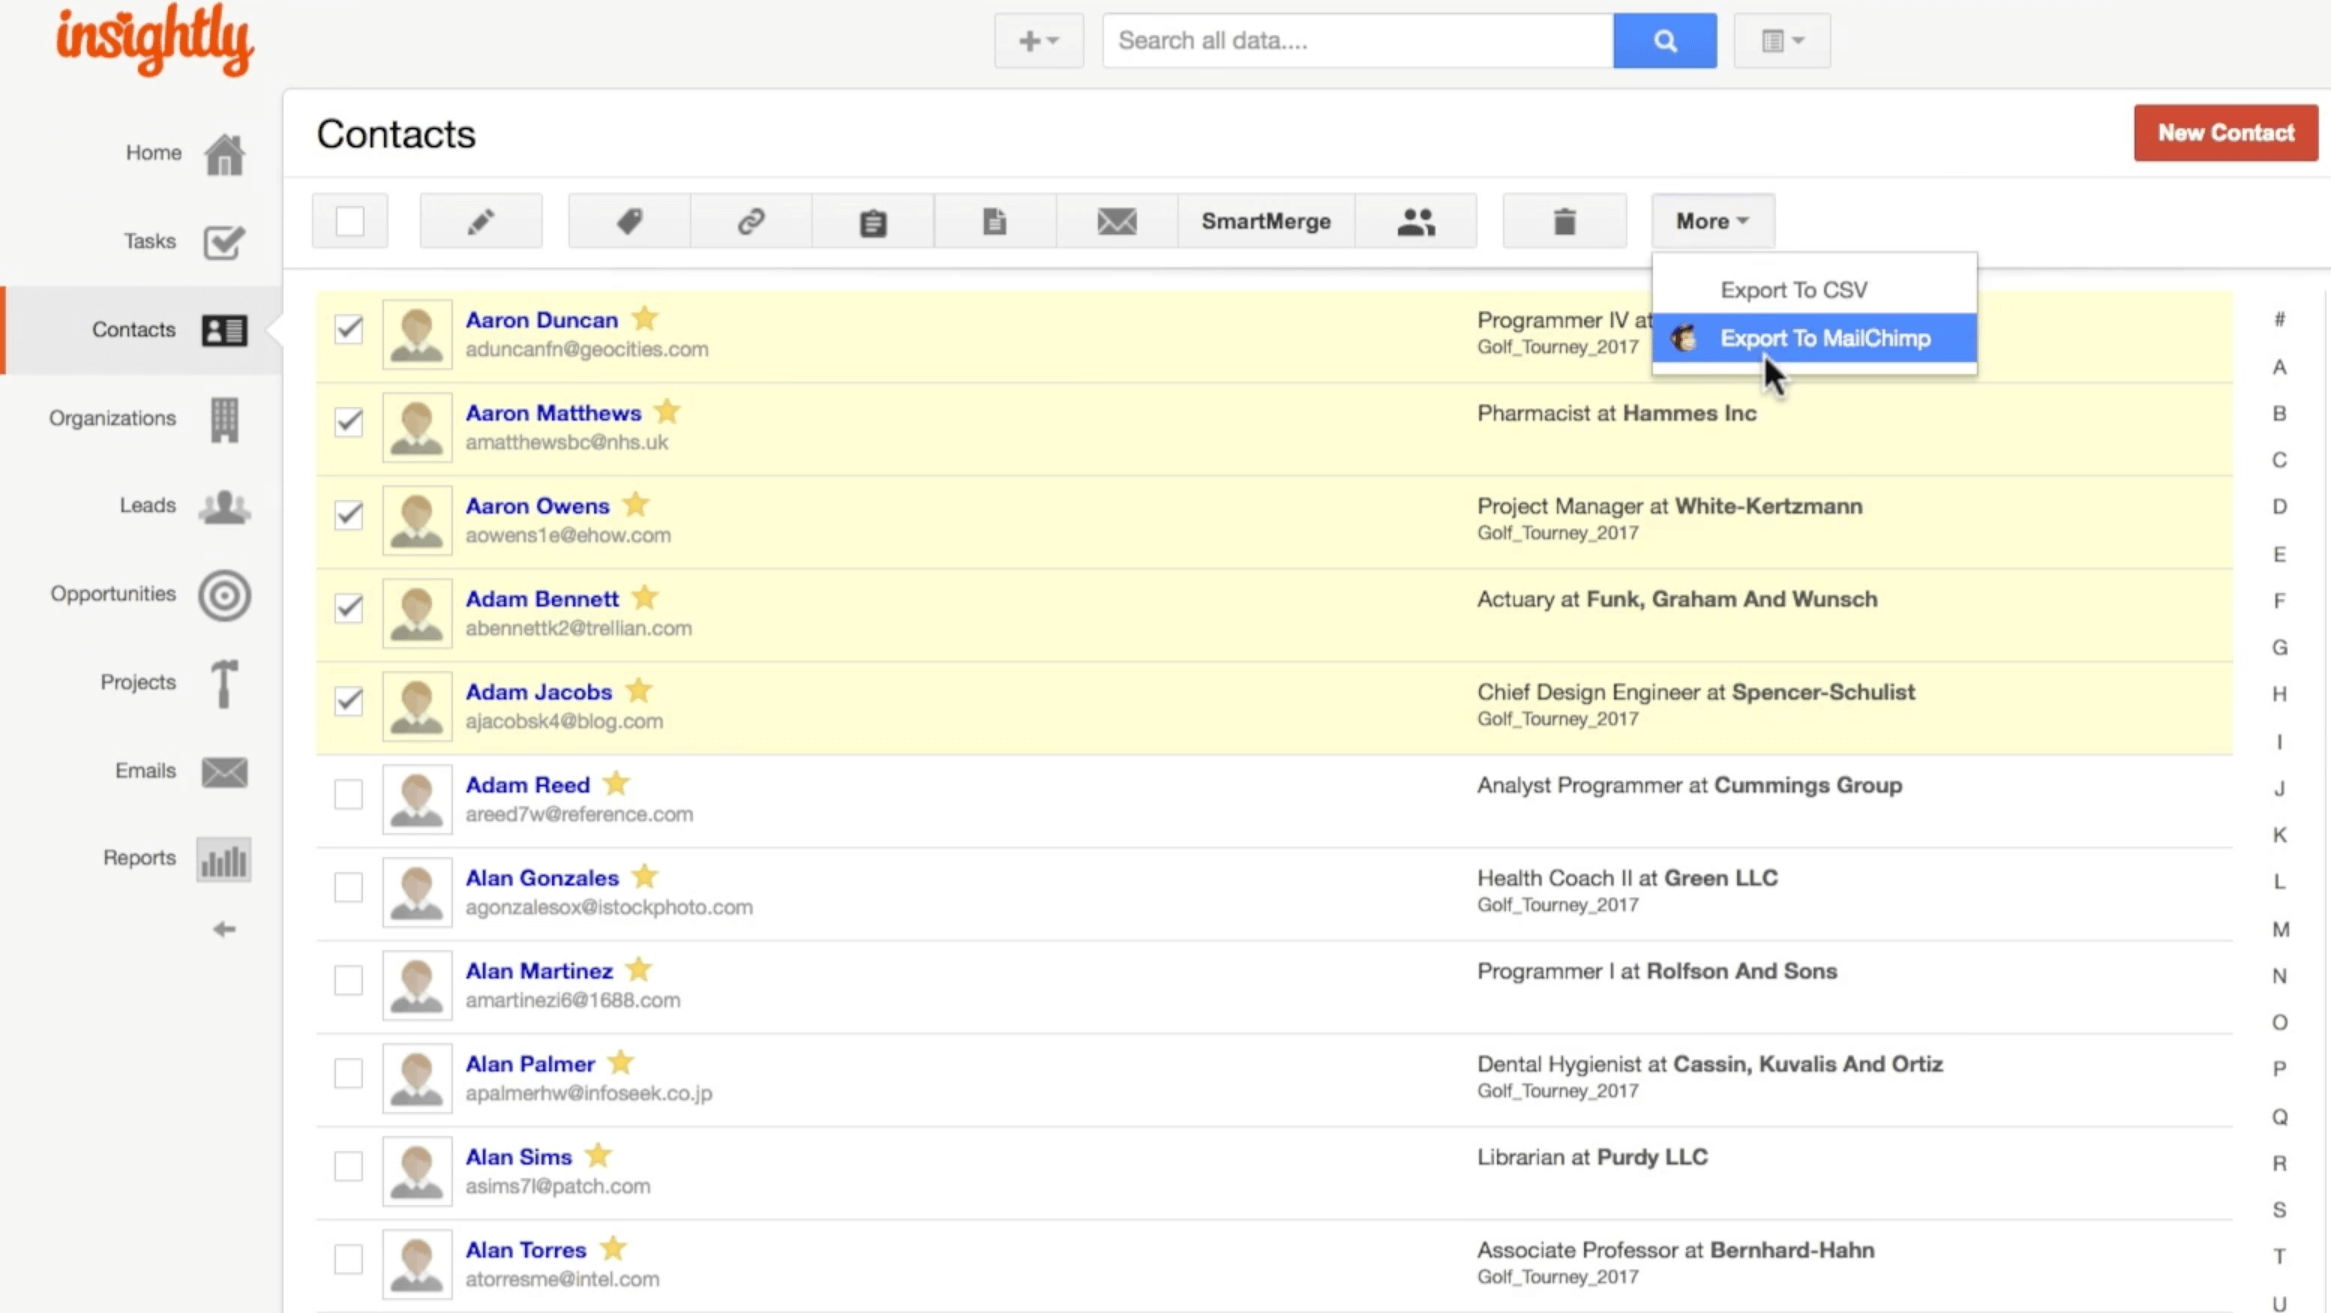2331x1313 pixels.
Task: Open the More dropdown menu
Action: (1711, 220)
